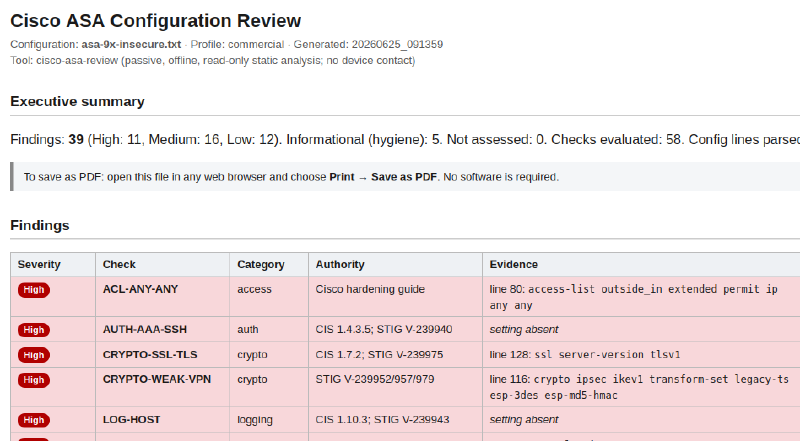Click CIS 1.4.3.5; STIG V-239940 authority
This screenshot has width=800, height=441.
[x=384, y=330]
